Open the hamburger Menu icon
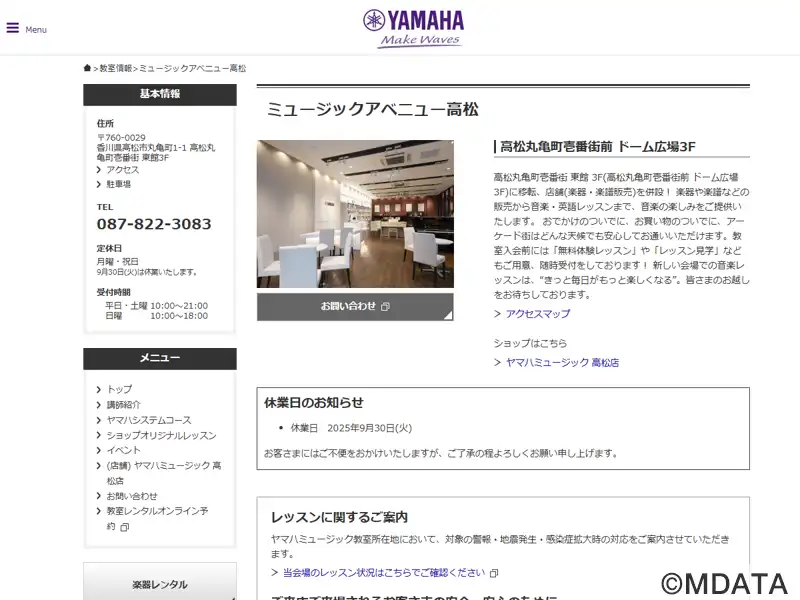This screenshot has width=800, height=600. pos(13,28)
